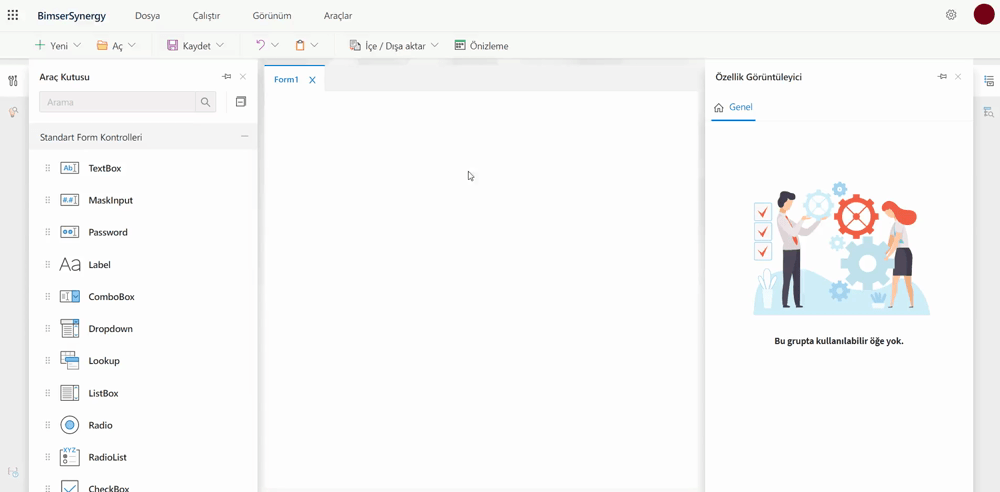Open the Genel properties tab

coord(733,107)
